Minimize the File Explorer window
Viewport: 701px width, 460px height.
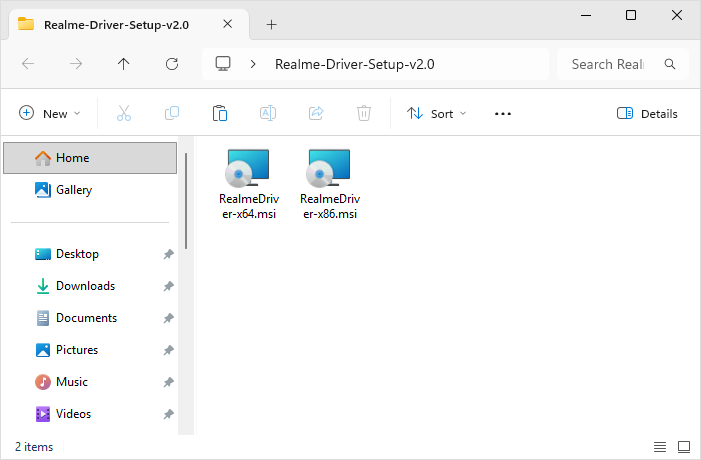pos(586,15)
